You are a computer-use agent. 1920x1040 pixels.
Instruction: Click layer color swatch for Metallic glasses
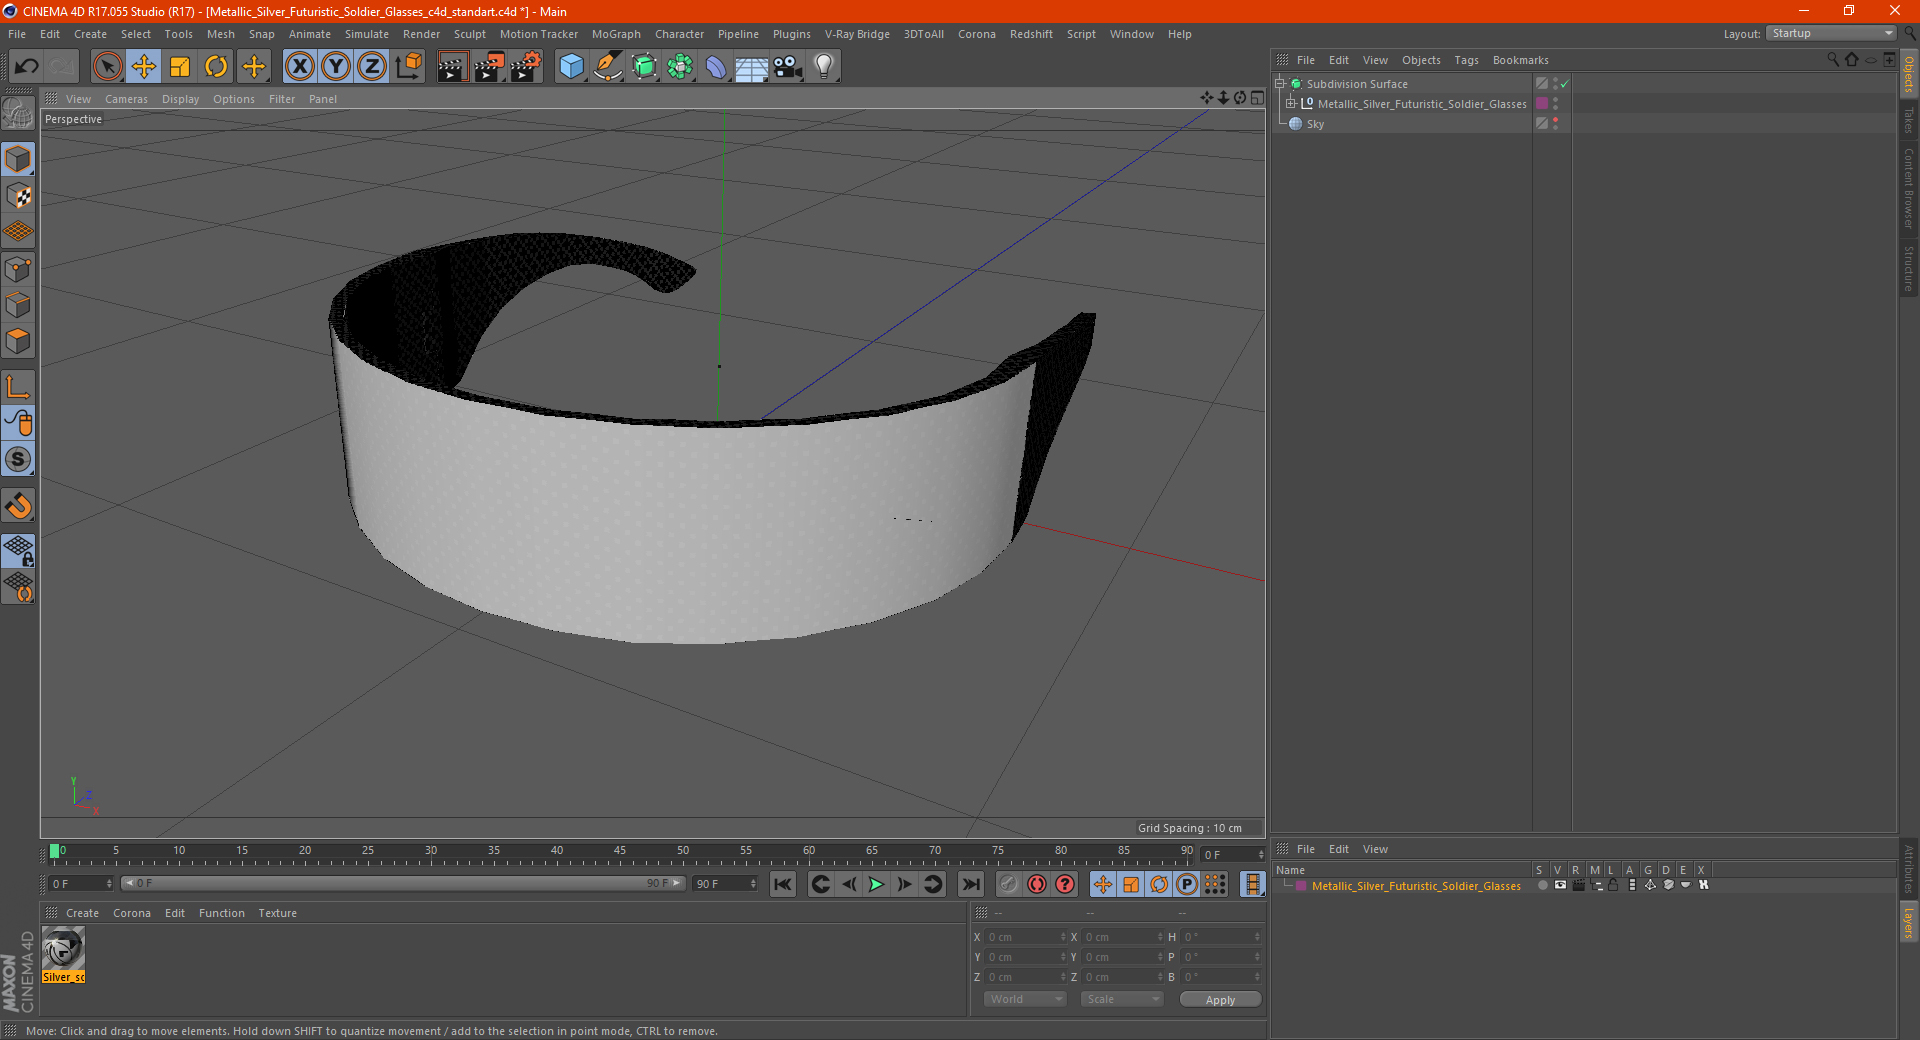[1300, 886]
